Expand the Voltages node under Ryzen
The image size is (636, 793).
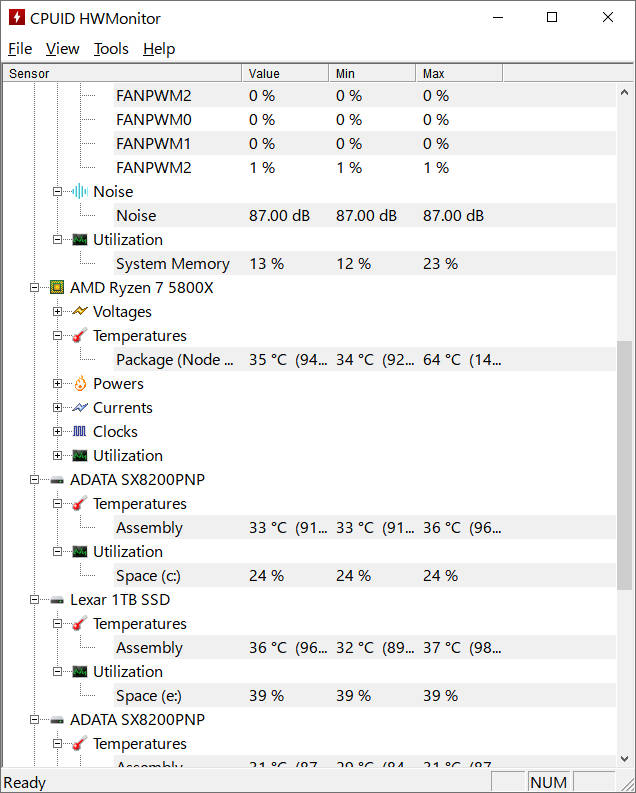[57, 312]
